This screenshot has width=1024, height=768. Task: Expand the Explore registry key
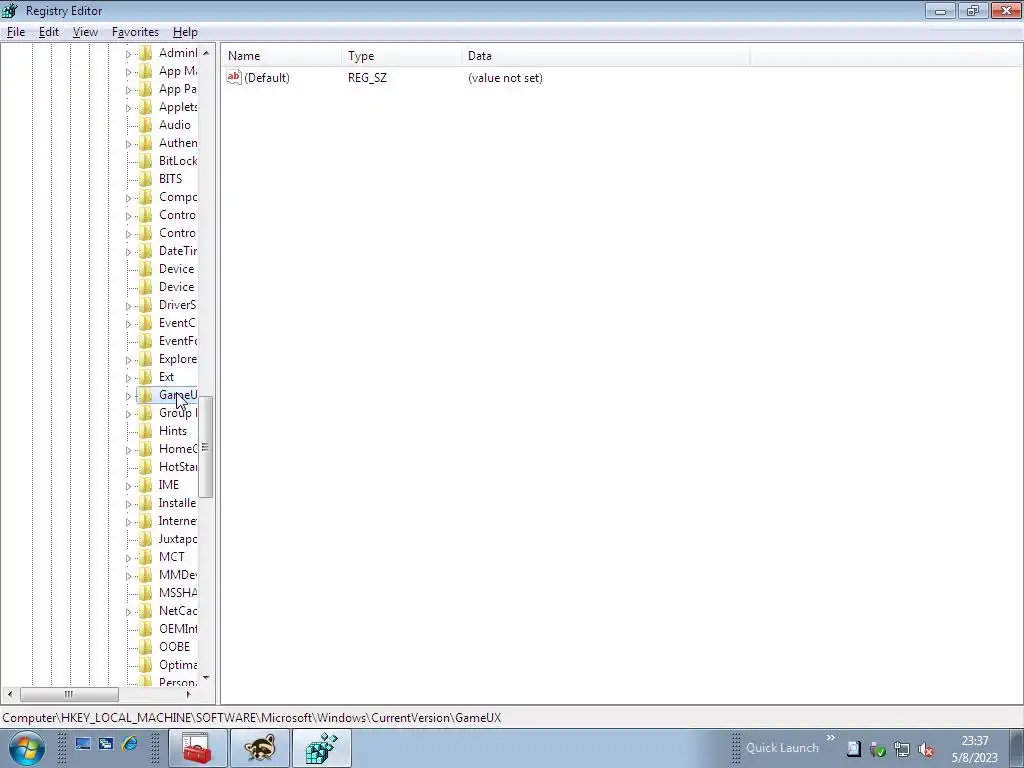(x=128, y=360)
